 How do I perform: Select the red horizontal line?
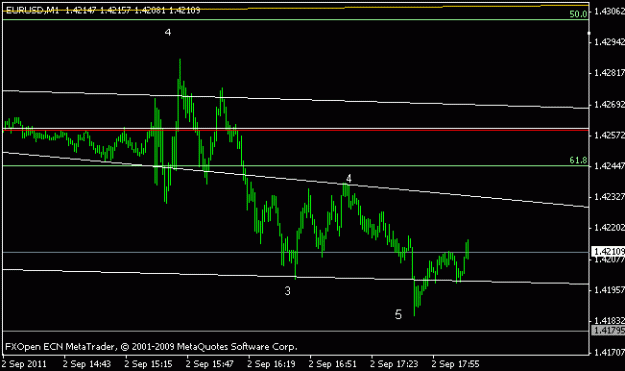point(296,130)
